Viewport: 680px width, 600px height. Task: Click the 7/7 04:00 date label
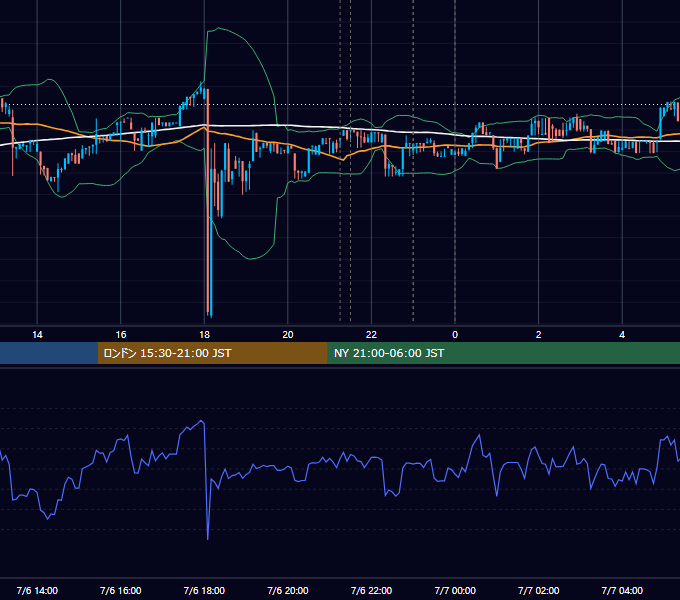click(x=622, y=590)
